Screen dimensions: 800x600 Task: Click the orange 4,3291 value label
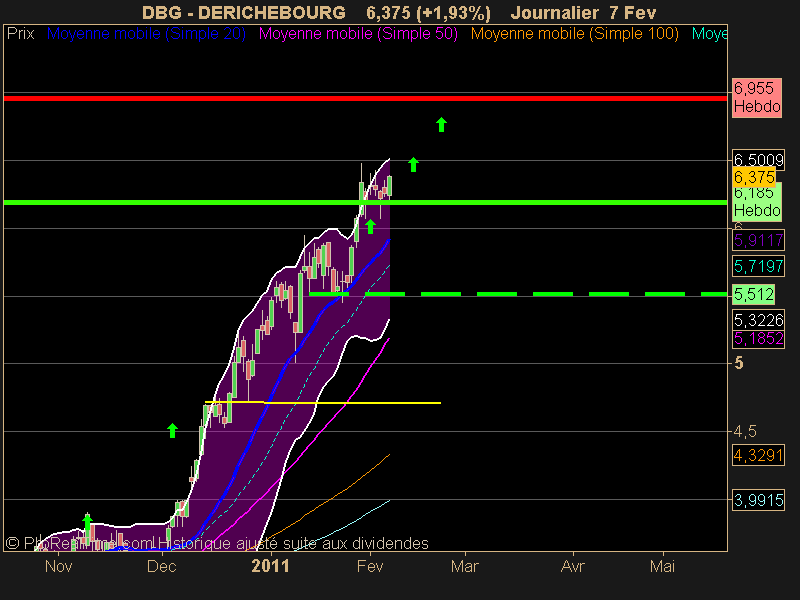[758, 455]
